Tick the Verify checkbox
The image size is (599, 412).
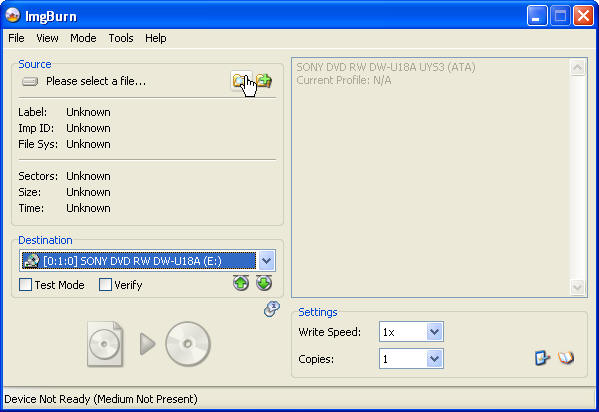105,285
